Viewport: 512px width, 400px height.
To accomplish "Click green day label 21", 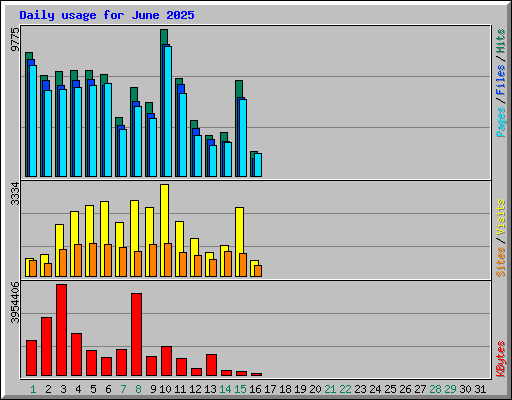I will click(x=330, y=389).
